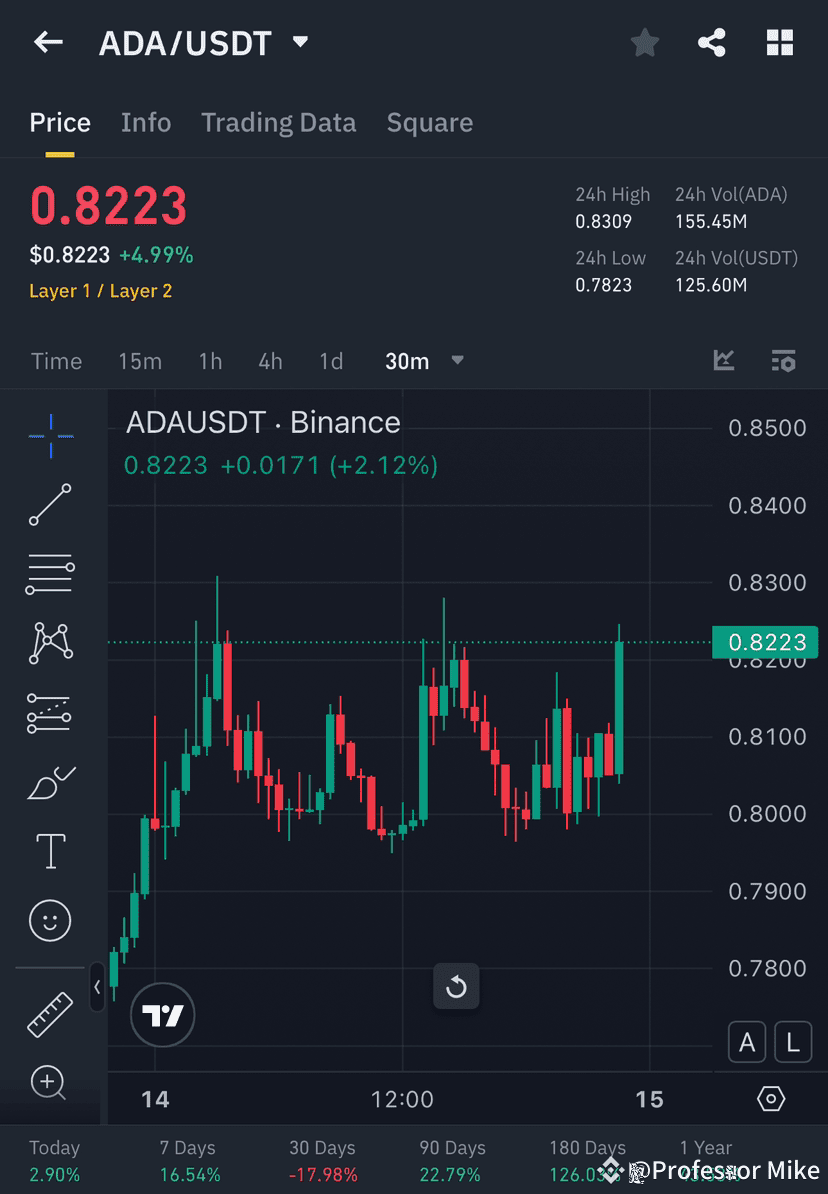Select the trend line drawing tool
828x1194 pixels.
50,505
